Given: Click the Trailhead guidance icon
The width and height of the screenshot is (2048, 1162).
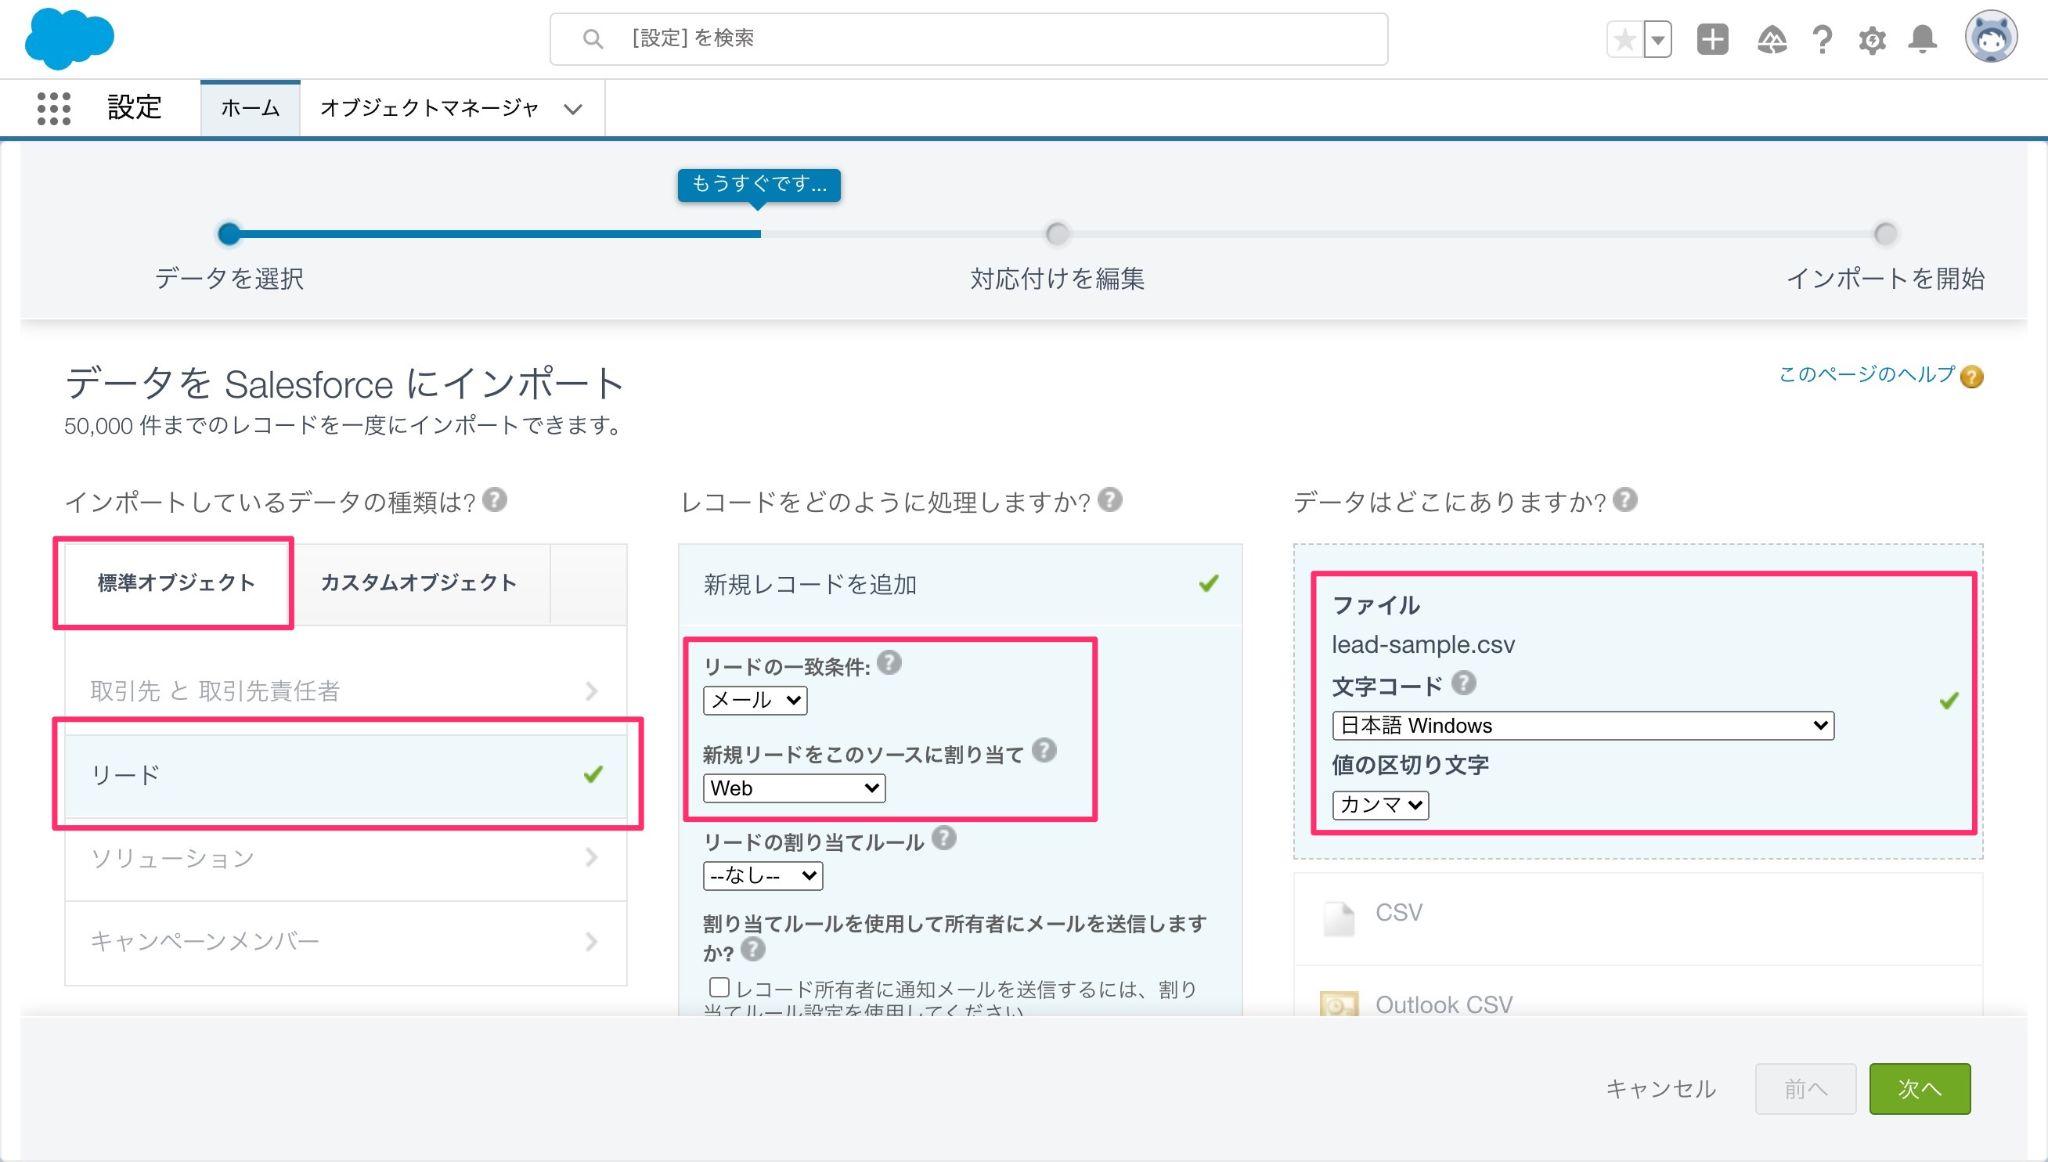Looking at the screenshot, I should (1771, 40).
